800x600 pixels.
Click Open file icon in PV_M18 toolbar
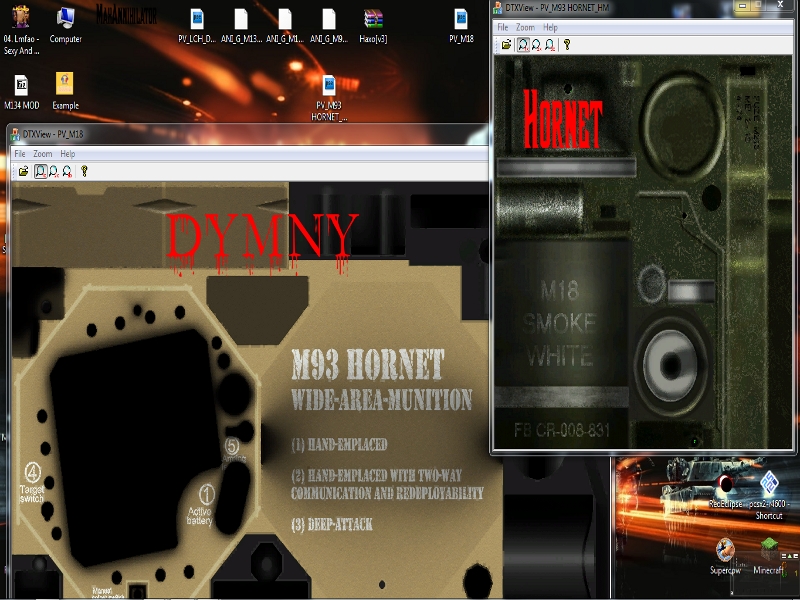(x=23, y=171)
